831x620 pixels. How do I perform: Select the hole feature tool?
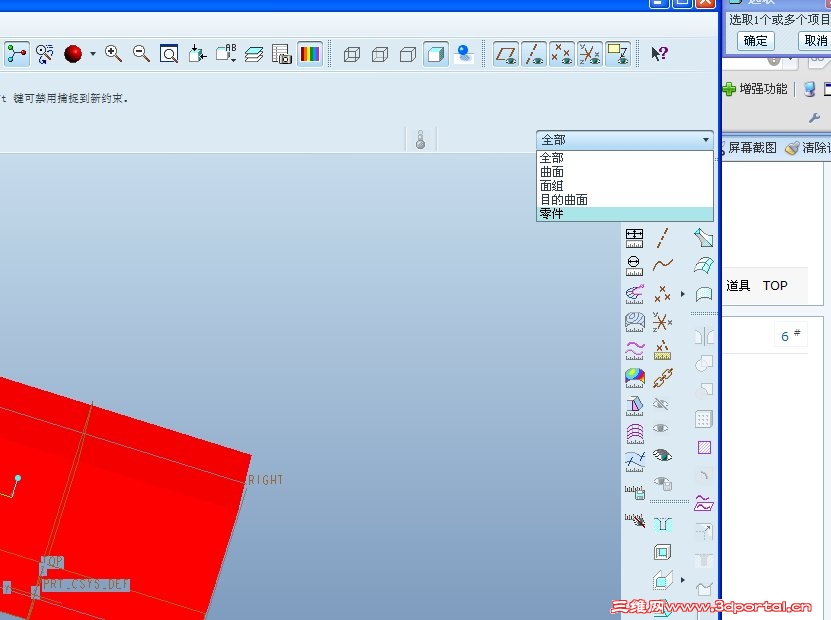tap(662, 525)
